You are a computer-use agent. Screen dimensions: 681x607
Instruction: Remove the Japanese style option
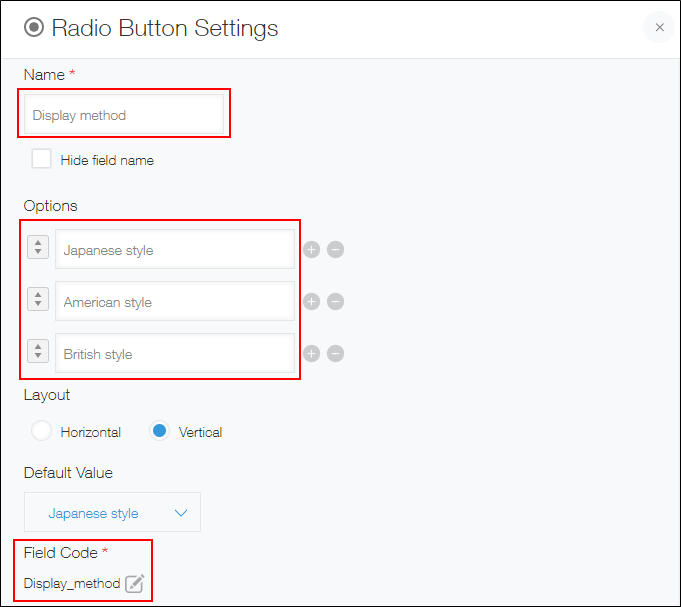336,249
